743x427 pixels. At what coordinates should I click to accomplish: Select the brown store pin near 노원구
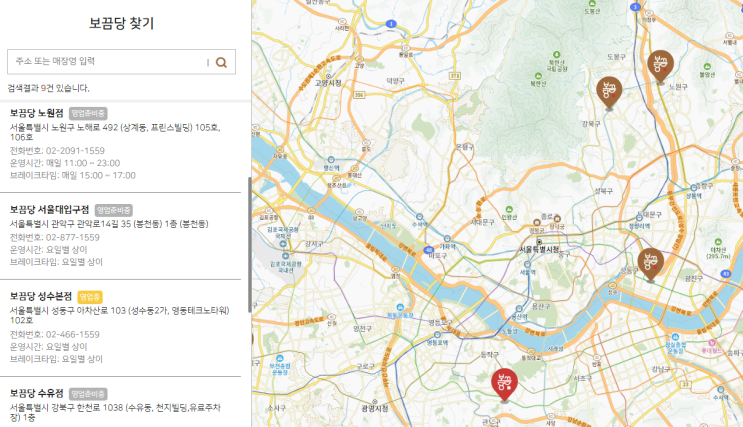click(x=661, y=67)
